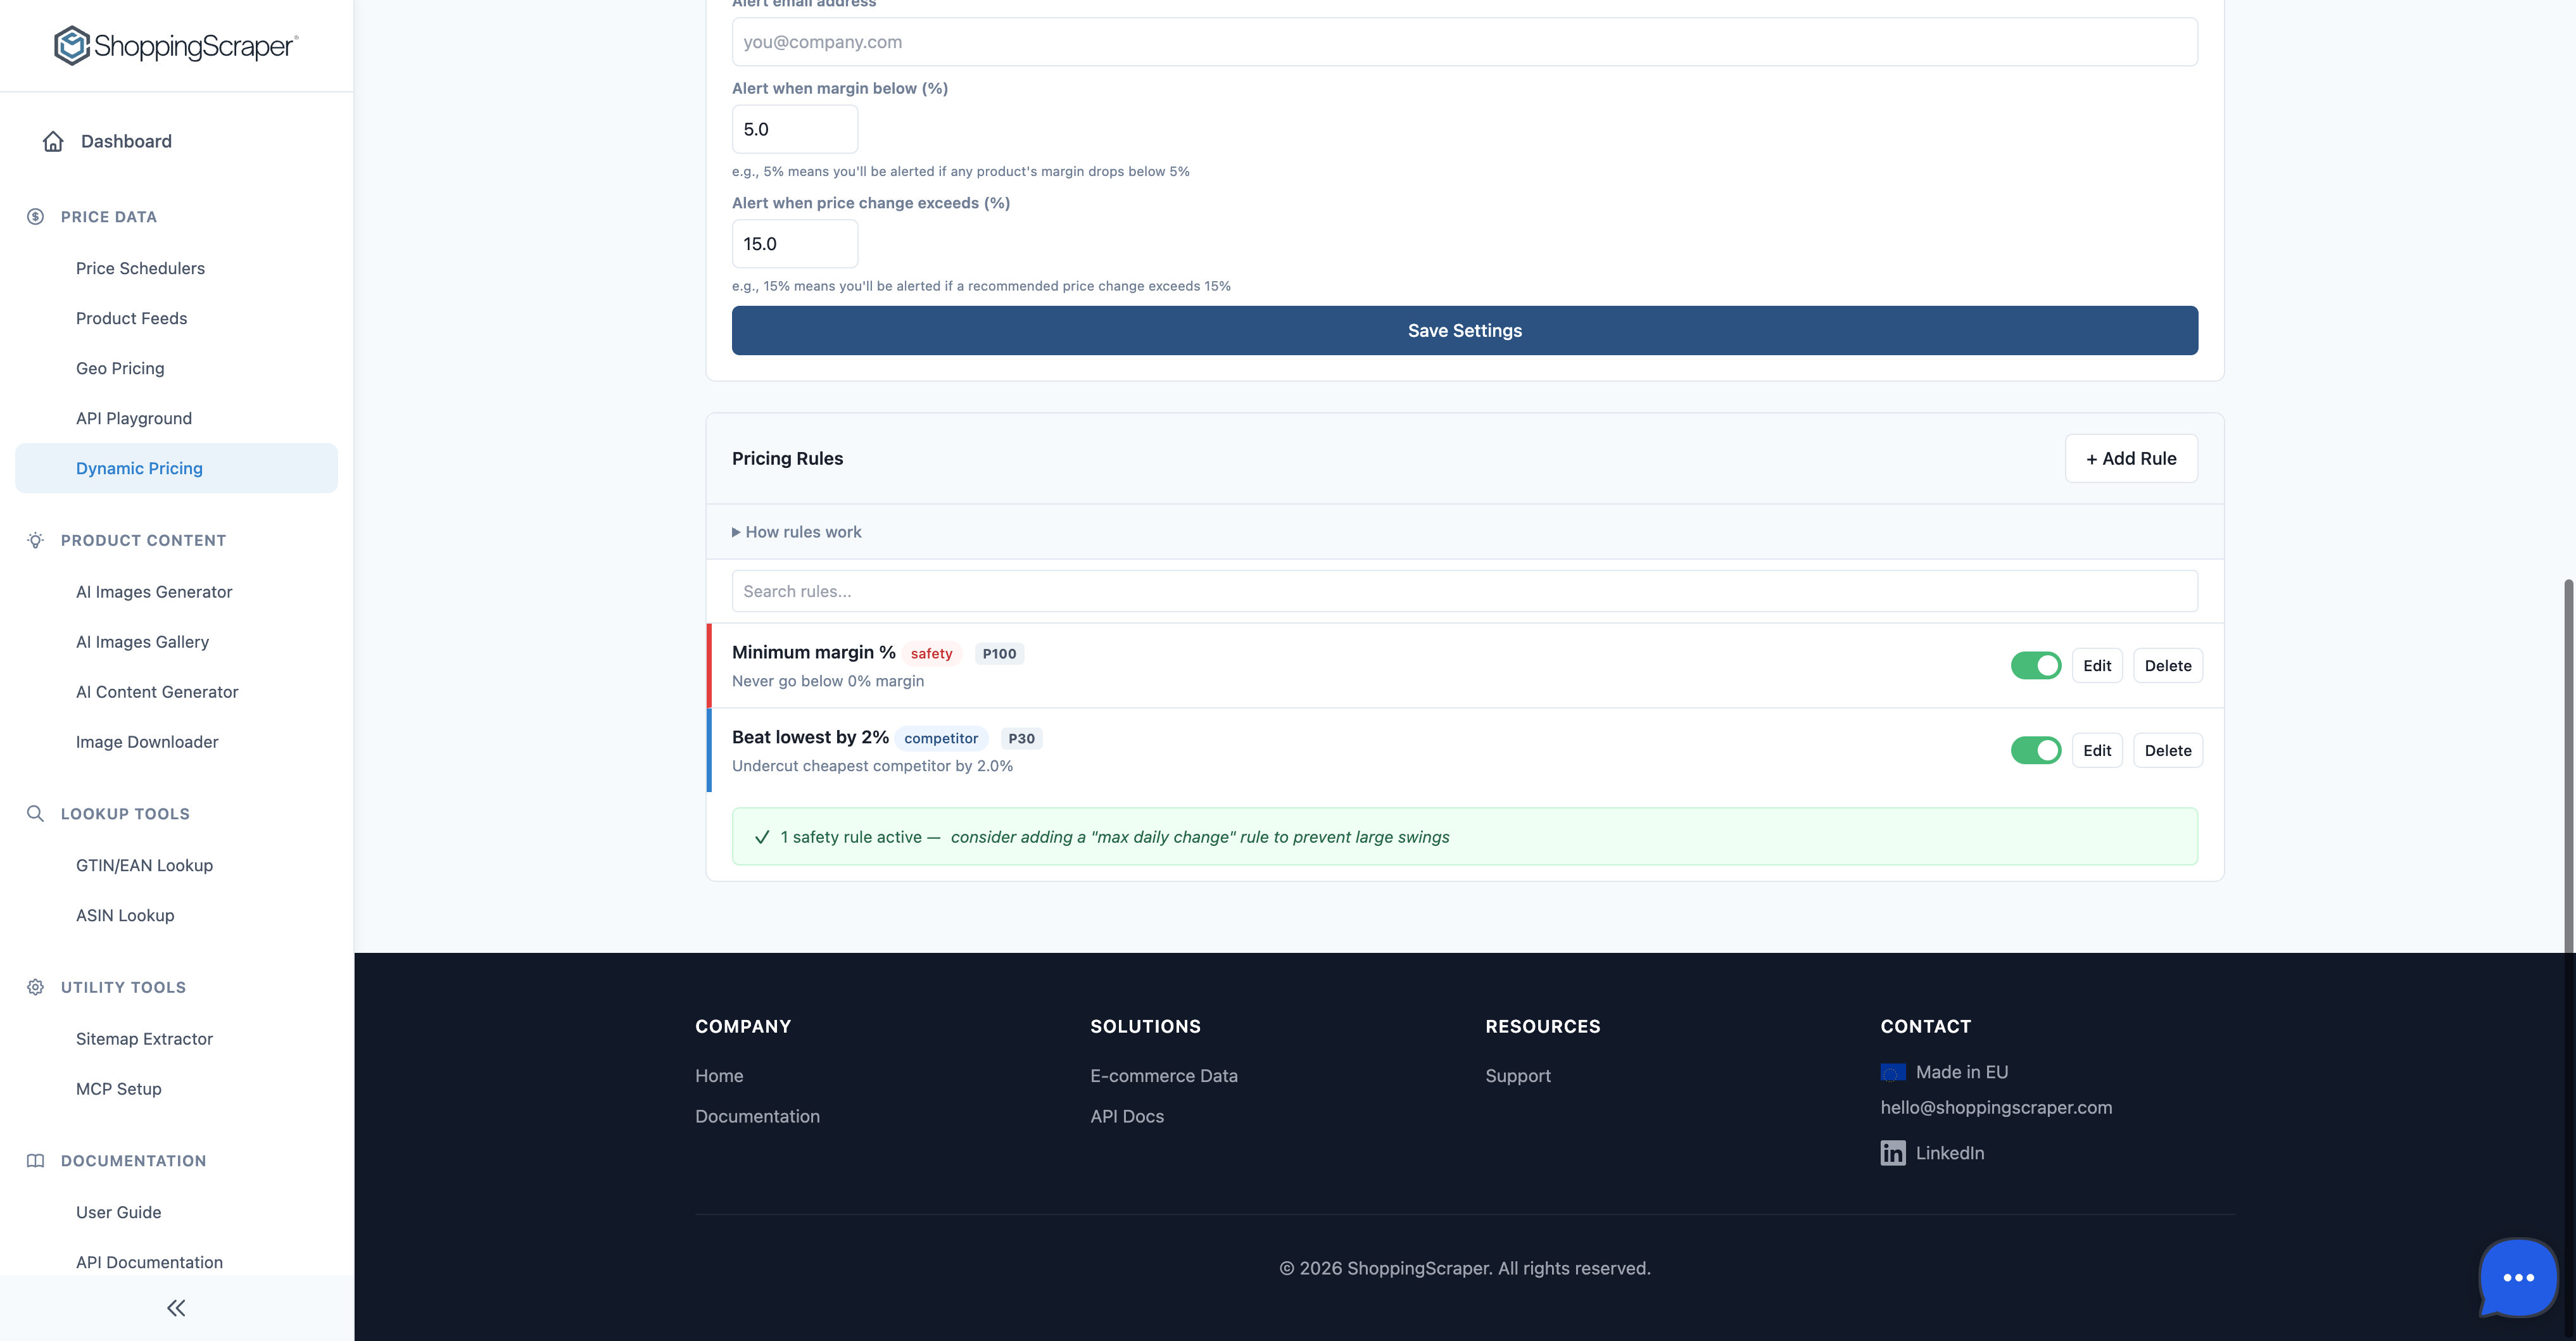Screen dimensions: 2576x1341
Task: Click the Lookup Tools magnifier icon
Action: pos(36,814)
